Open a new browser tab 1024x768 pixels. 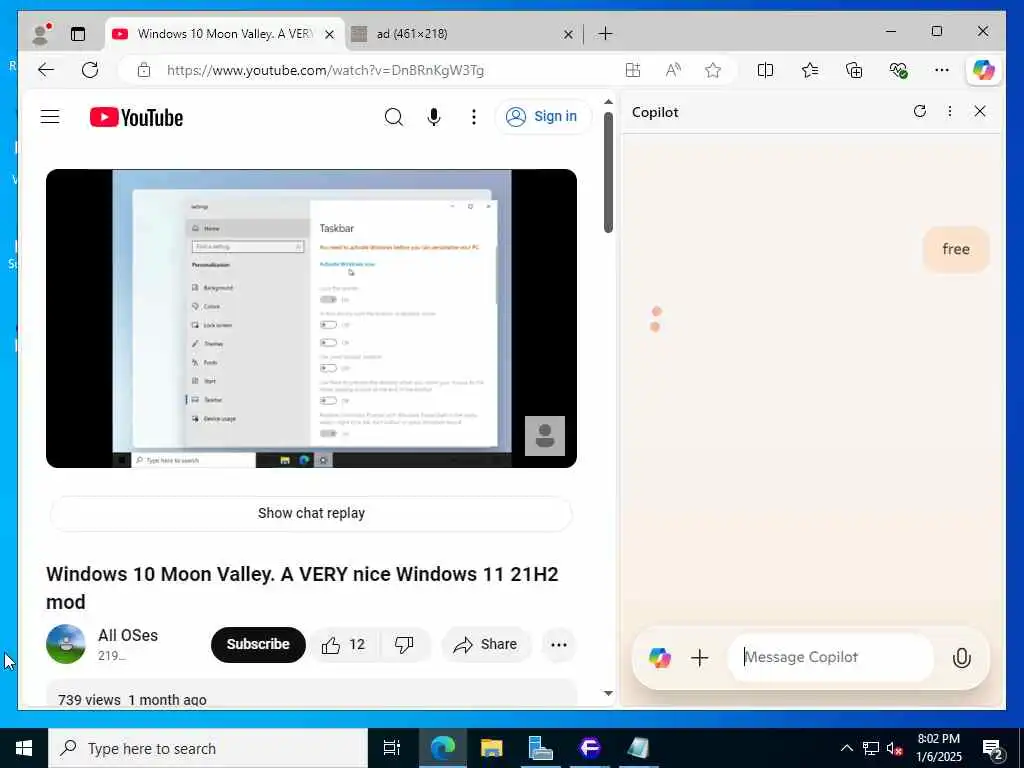605,33
